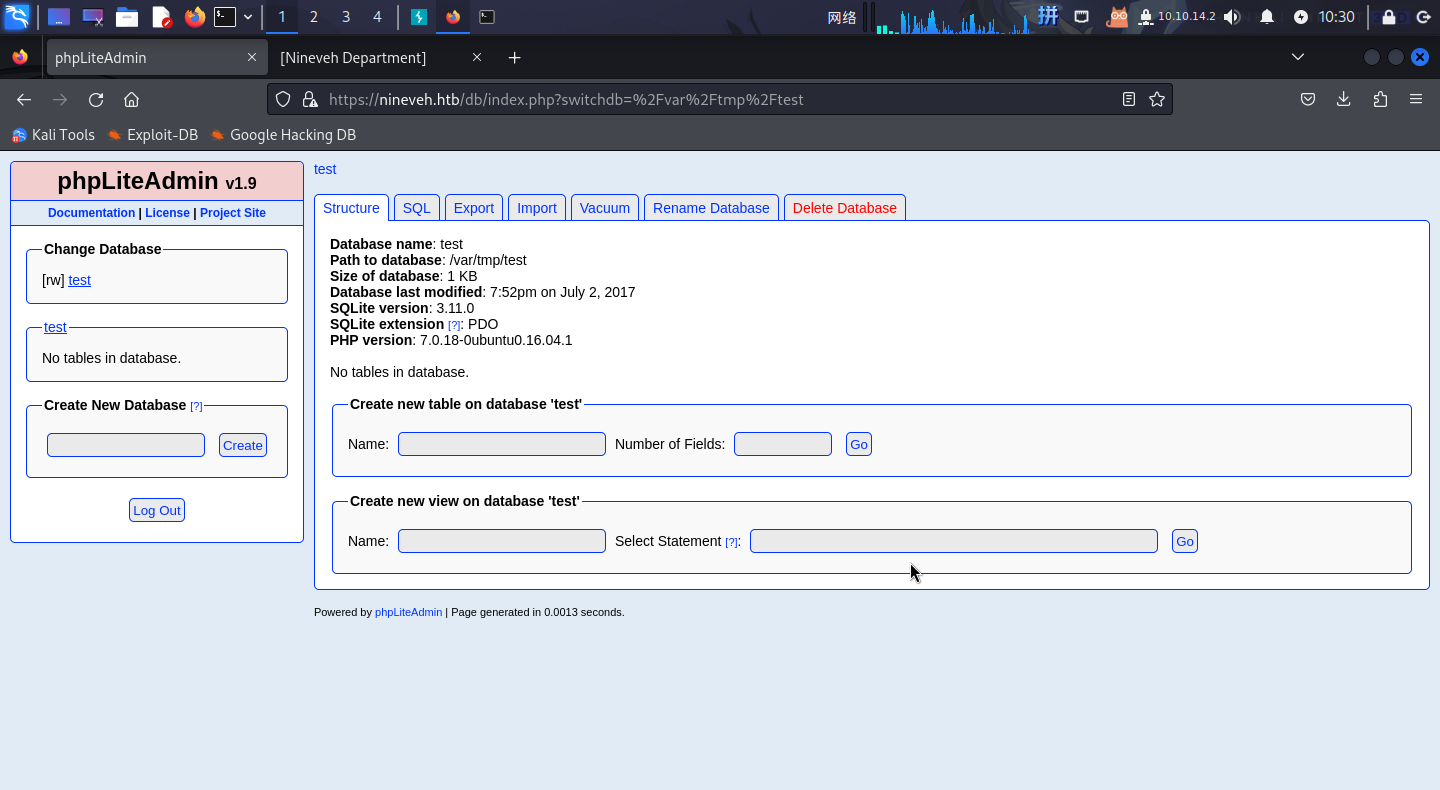Screen dimensions: 1440x790
Task: Close the Nineveh Department tab
Action: click(477, 58)
